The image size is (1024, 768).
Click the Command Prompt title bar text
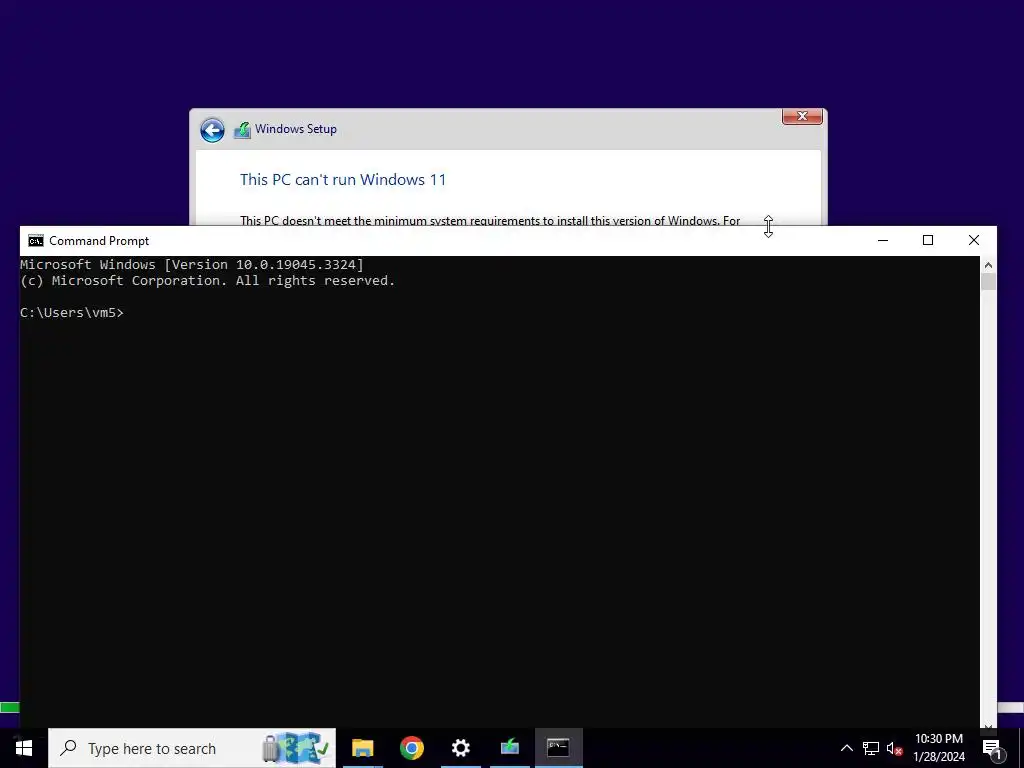[99, 241]
